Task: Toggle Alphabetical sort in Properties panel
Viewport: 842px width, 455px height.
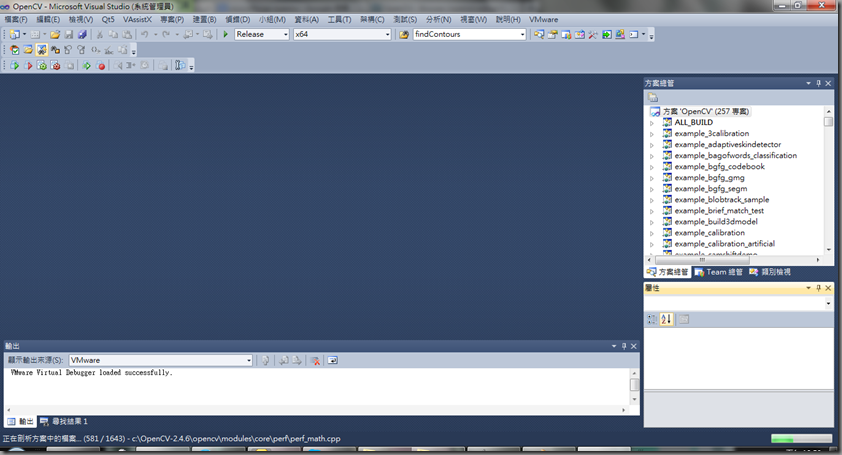Action: tap(666, 319)
